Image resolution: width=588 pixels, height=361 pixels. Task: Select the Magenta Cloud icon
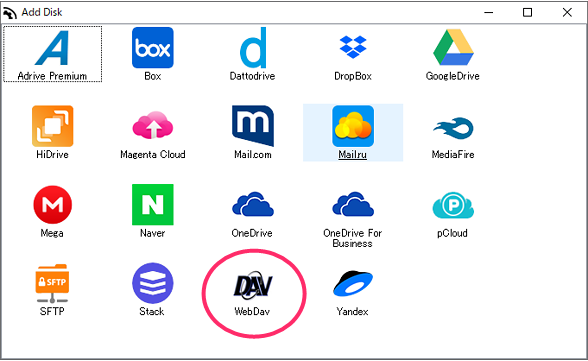153,126
